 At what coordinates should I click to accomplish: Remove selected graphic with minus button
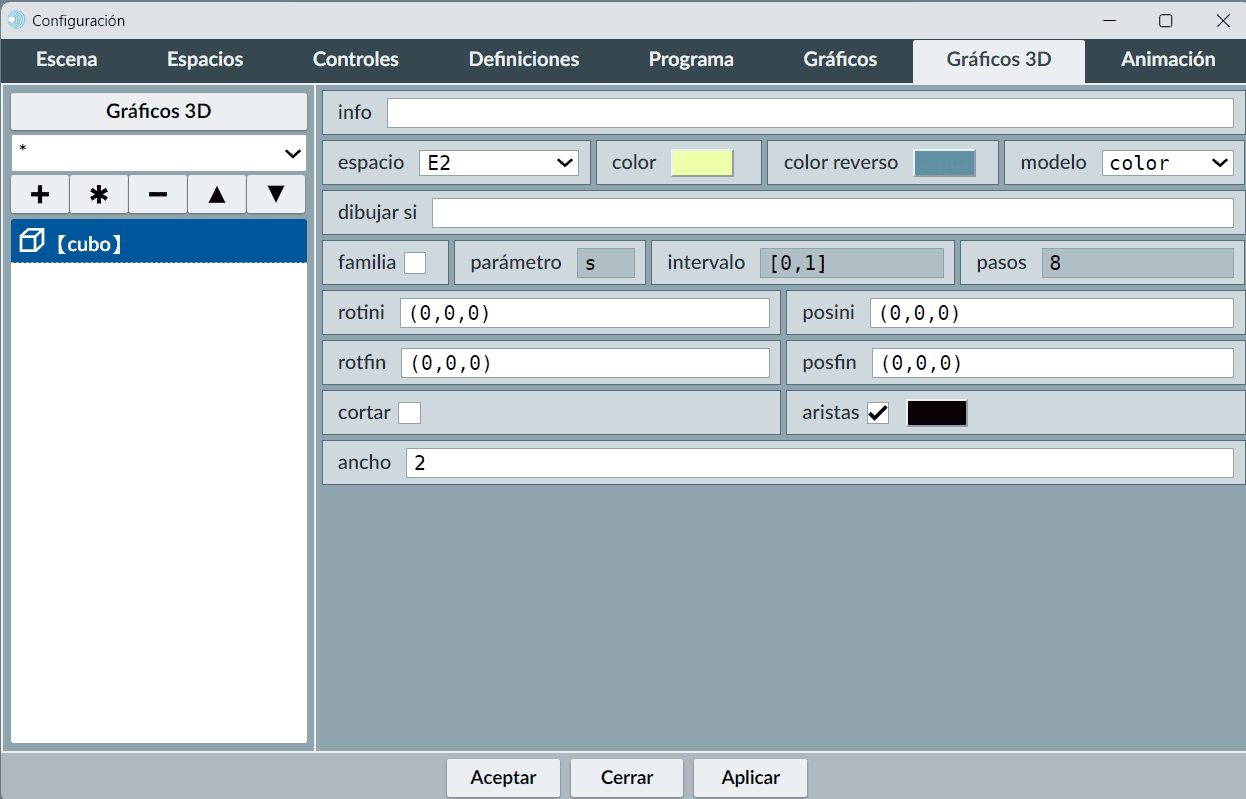click(x=158, y=194)
